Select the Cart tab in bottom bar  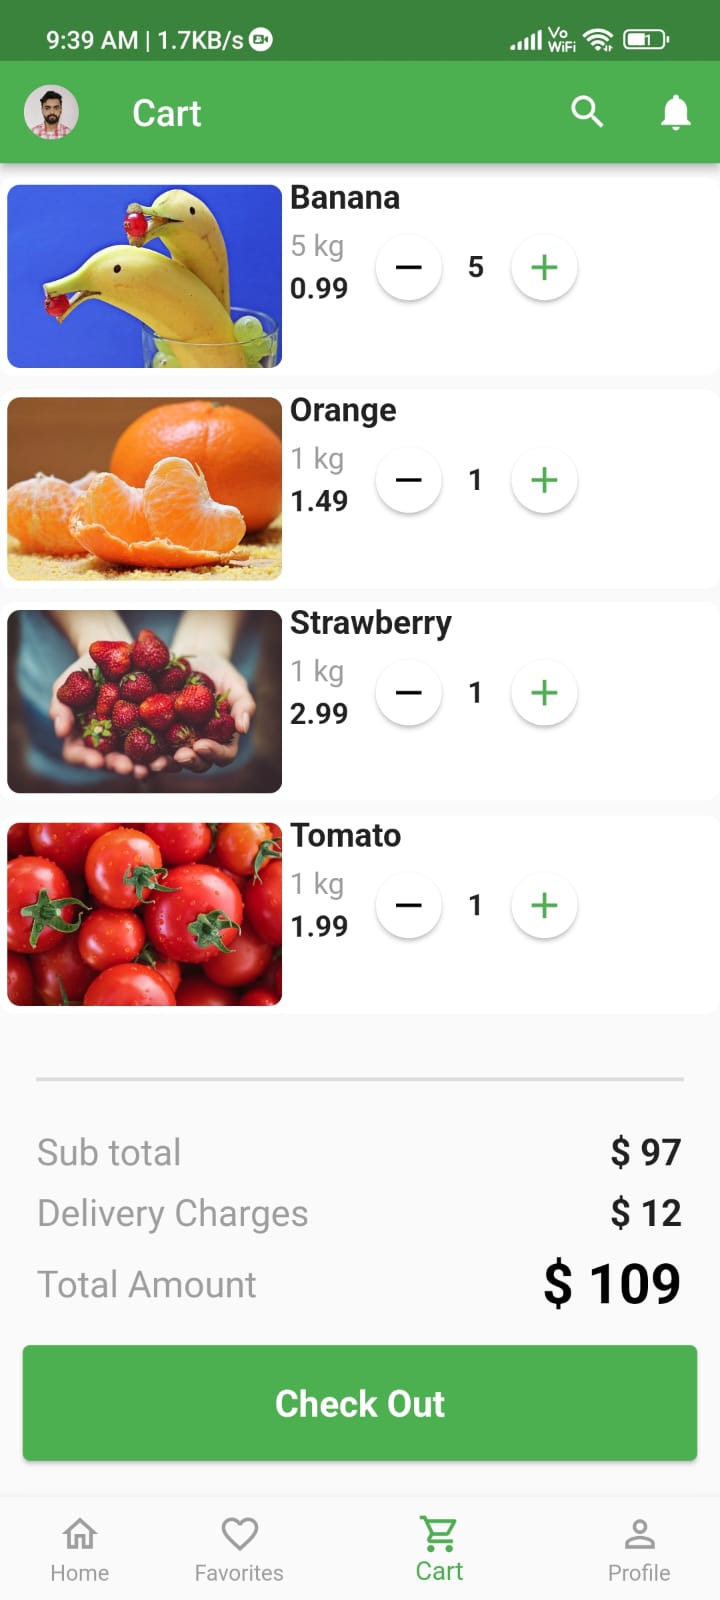pyautogui.click(x=439, y=1549)
